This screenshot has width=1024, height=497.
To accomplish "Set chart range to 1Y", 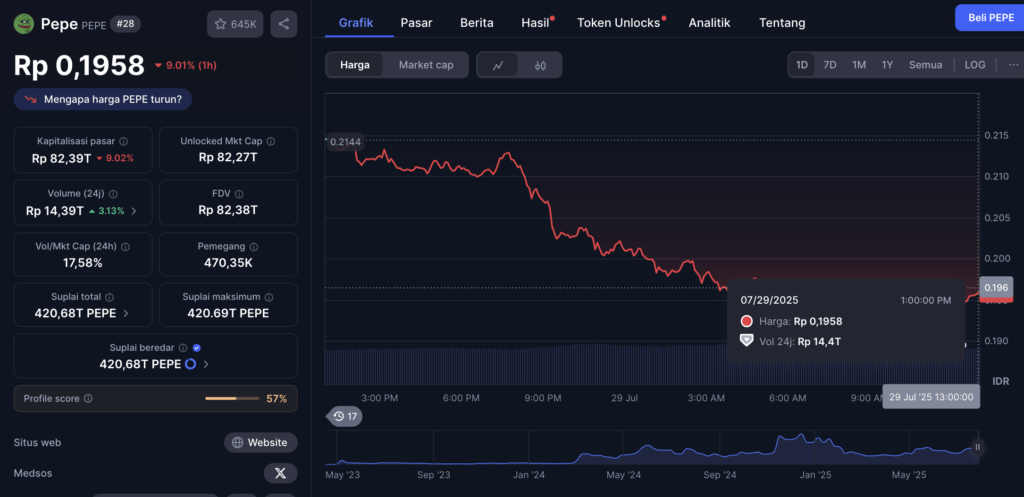I will pyautogui.click(x=887, y=65).
